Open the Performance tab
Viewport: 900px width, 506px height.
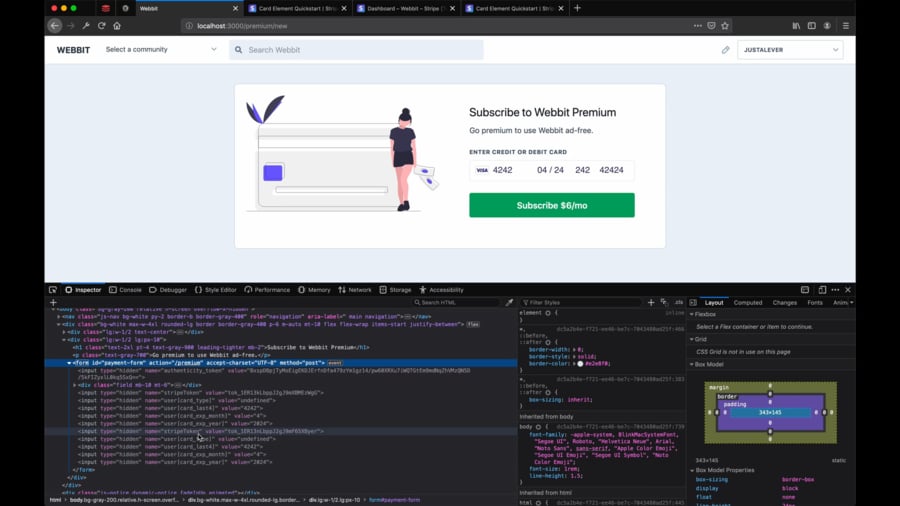pos(267,290)
